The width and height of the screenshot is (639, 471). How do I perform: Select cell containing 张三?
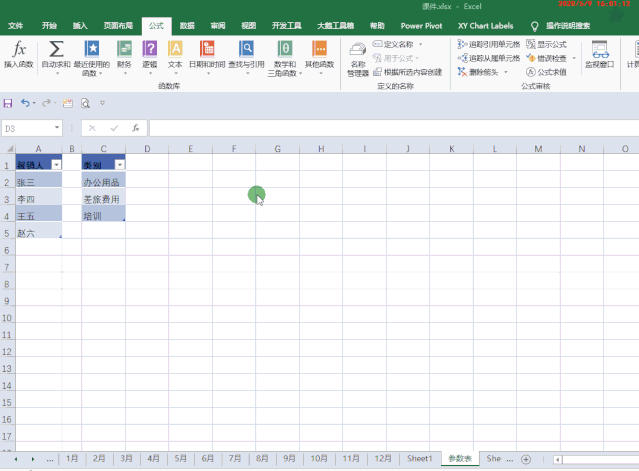(39, 180)
